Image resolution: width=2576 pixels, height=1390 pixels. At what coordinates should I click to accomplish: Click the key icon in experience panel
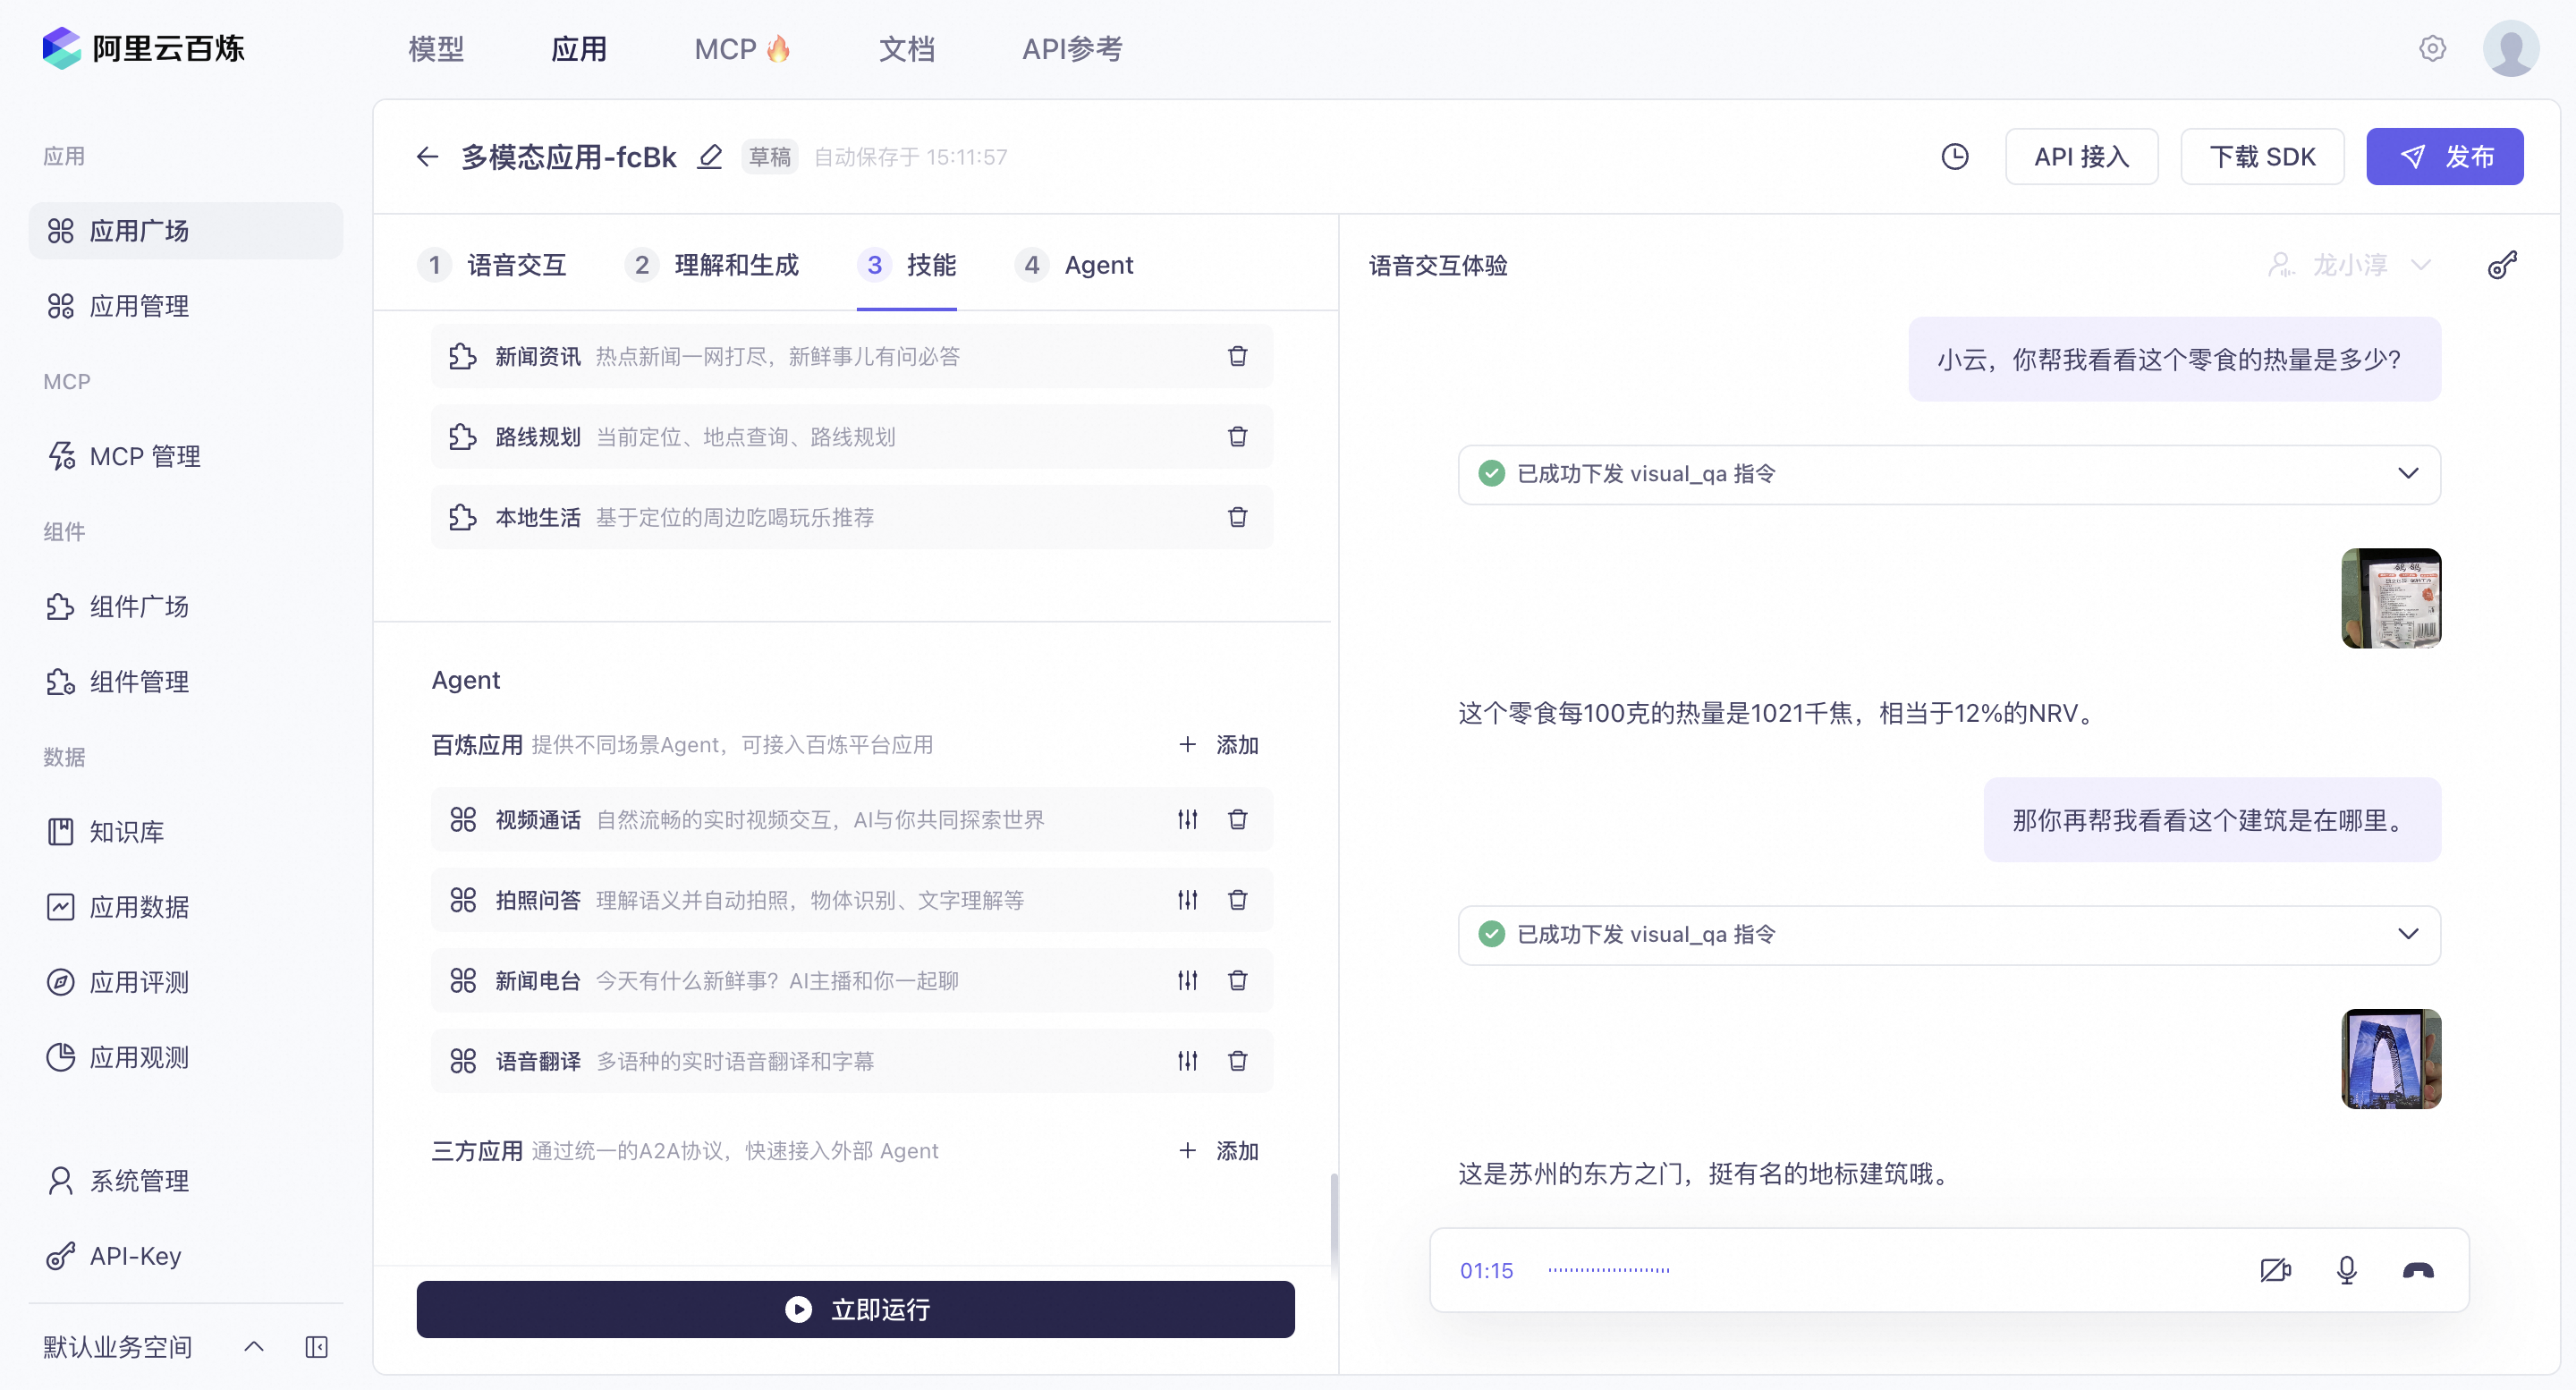[2501, 265]
